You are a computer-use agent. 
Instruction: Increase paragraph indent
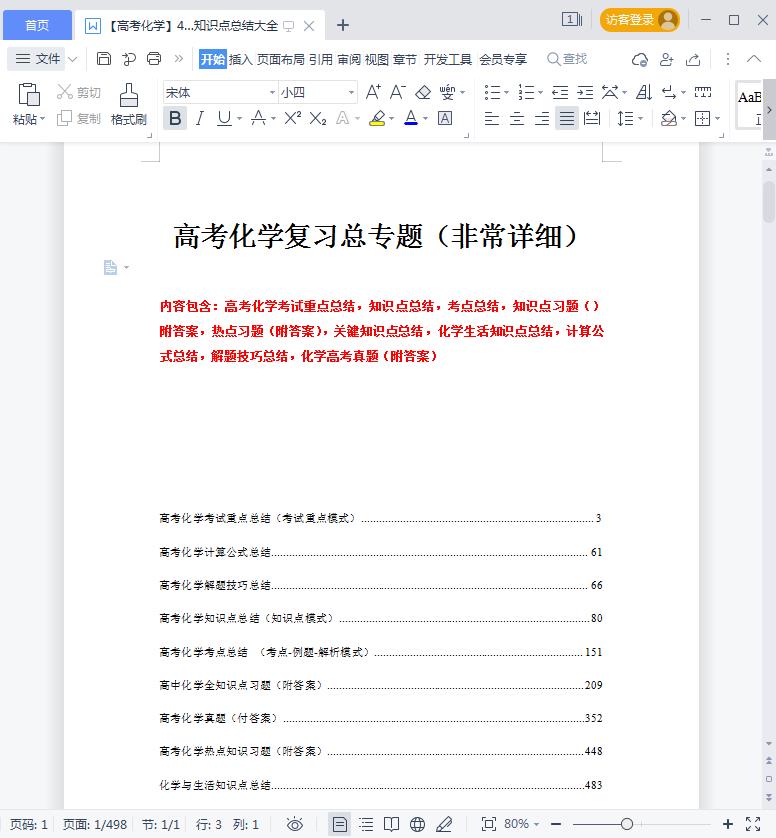point(585,92)
